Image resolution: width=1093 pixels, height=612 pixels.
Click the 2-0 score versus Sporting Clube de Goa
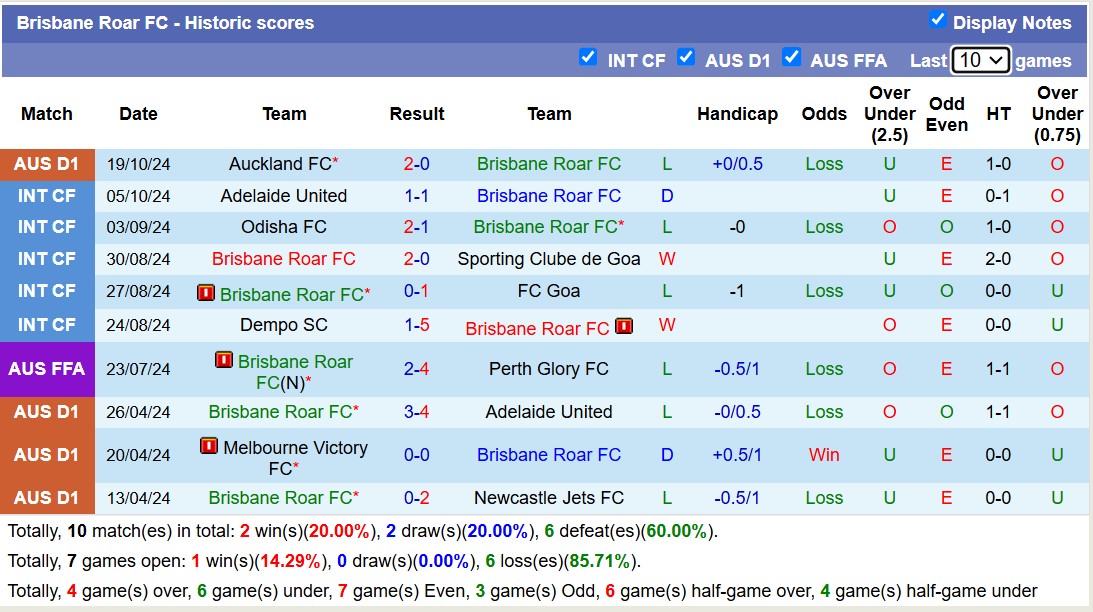point(417,260)
